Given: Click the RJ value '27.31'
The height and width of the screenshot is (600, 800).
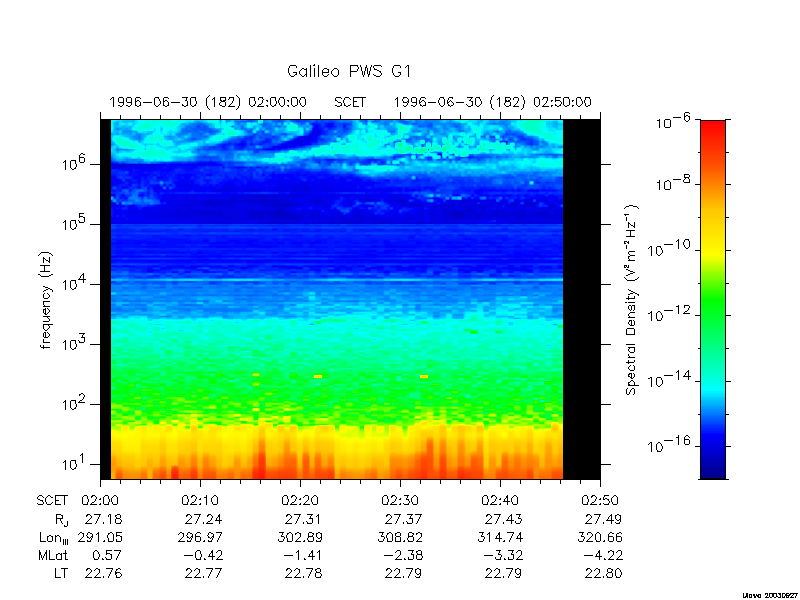Looking at the screenshot, I should (x=304, y=519).
